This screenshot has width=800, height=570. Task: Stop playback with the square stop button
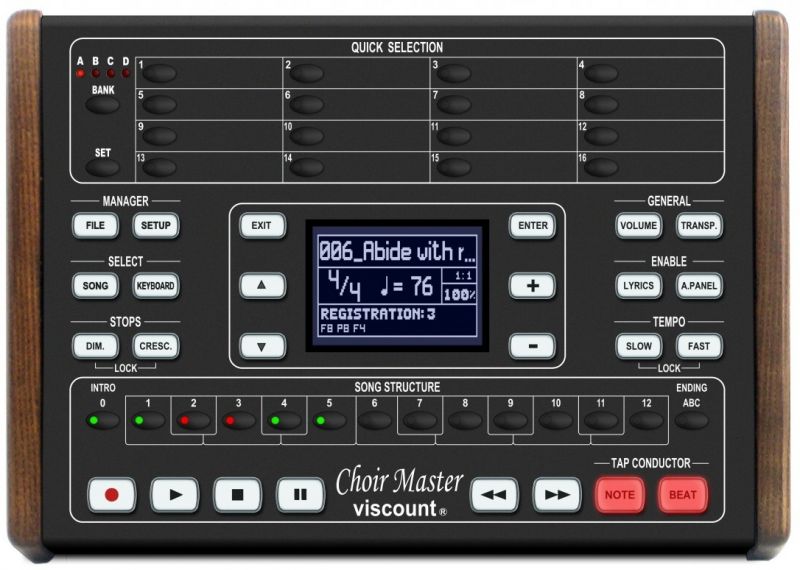tap(237, 494)
